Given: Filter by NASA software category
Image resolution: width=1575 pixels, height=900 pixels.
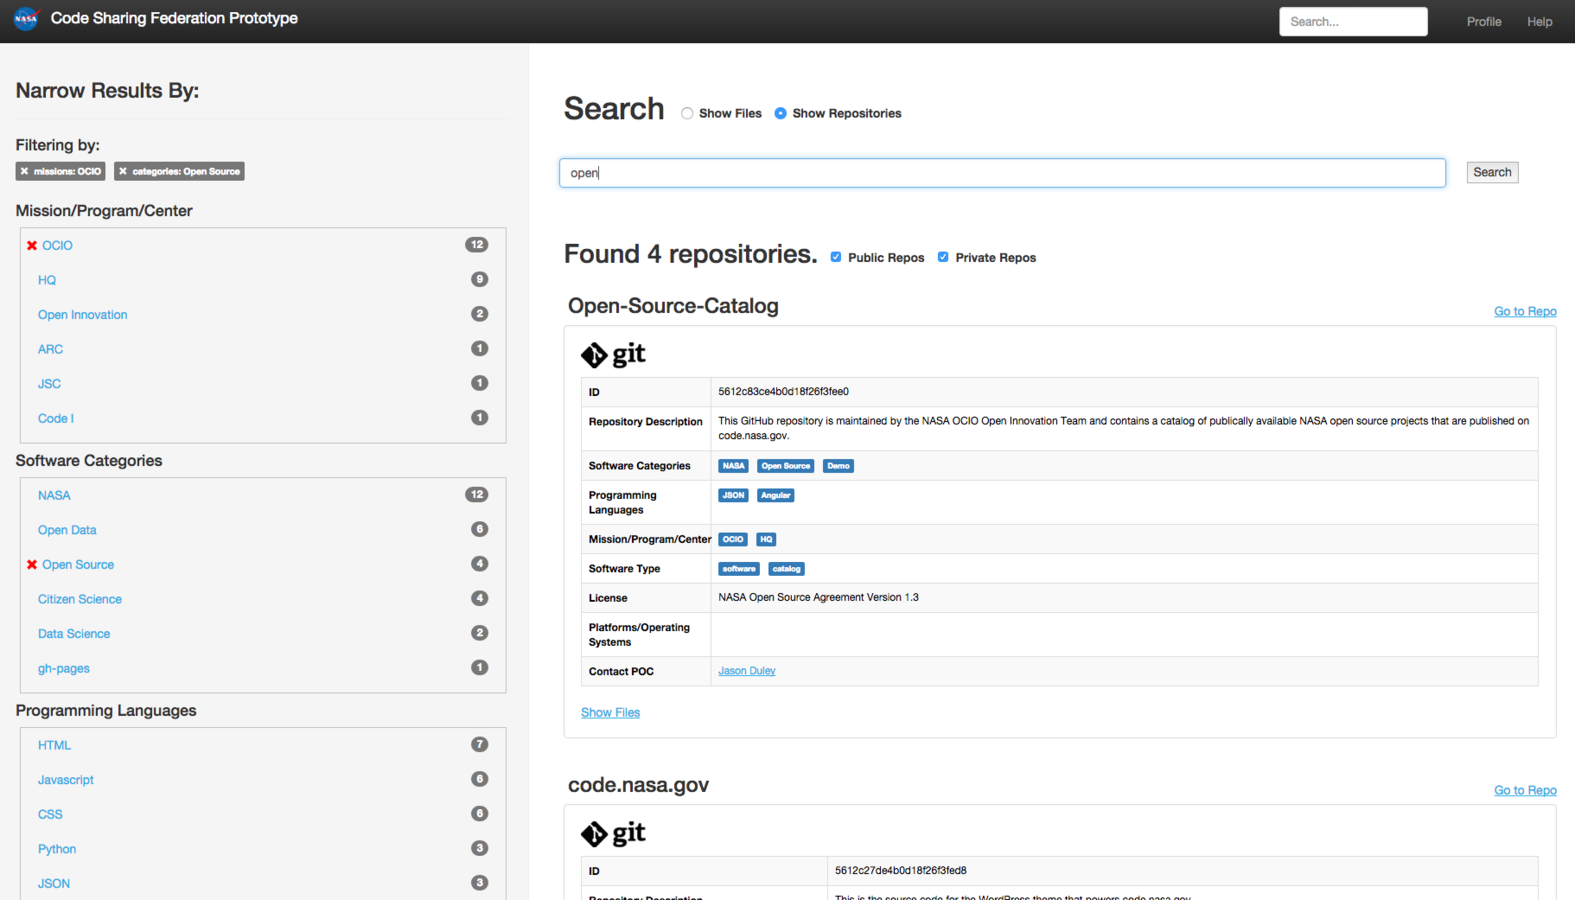Looking at the screenshot, I should coord(54,495).
